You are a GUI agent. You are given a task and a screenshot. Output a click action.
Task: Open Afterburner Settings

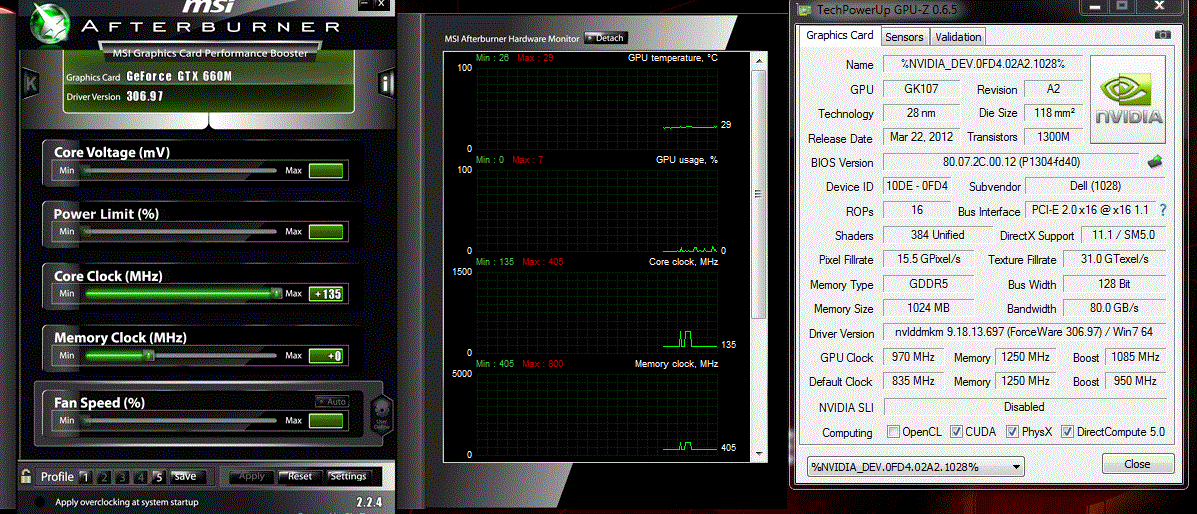click(348, 477)
